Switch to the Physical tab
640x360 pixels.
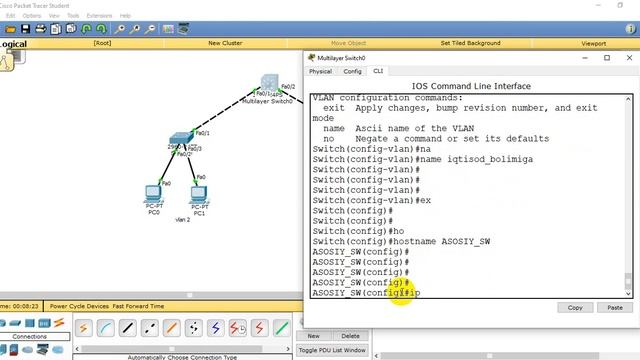click(x=320, y=71)
